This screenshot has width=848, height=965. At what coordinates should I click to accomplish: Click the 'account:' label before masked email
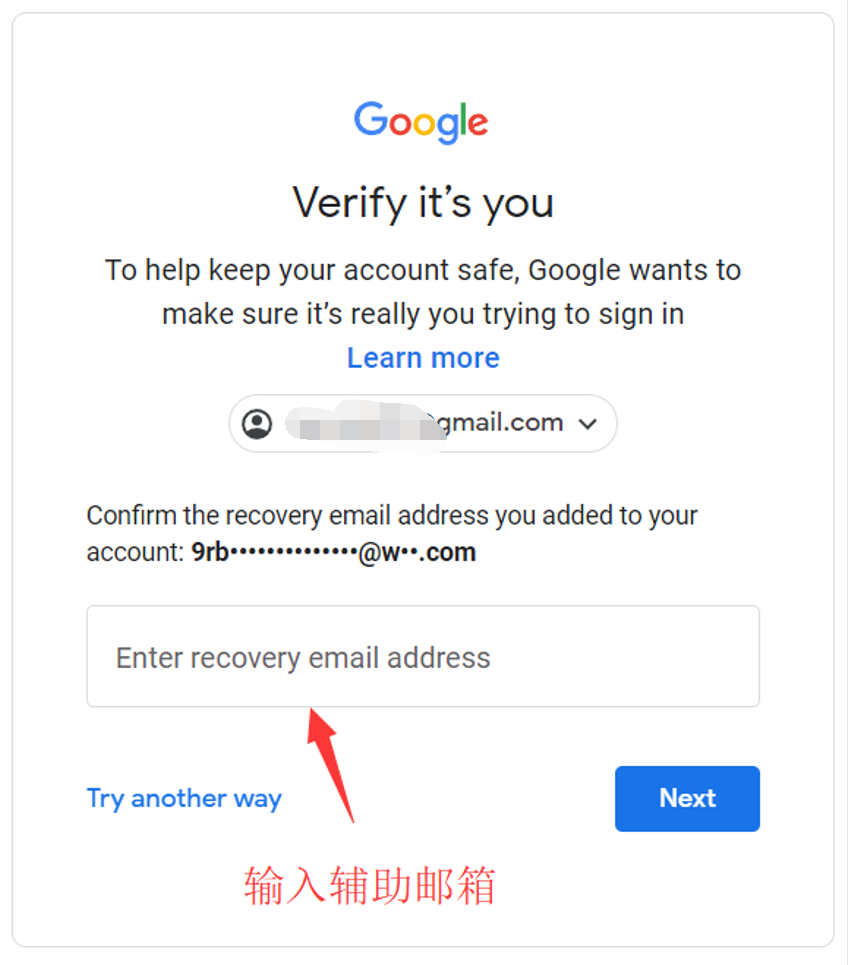[135, 552]
